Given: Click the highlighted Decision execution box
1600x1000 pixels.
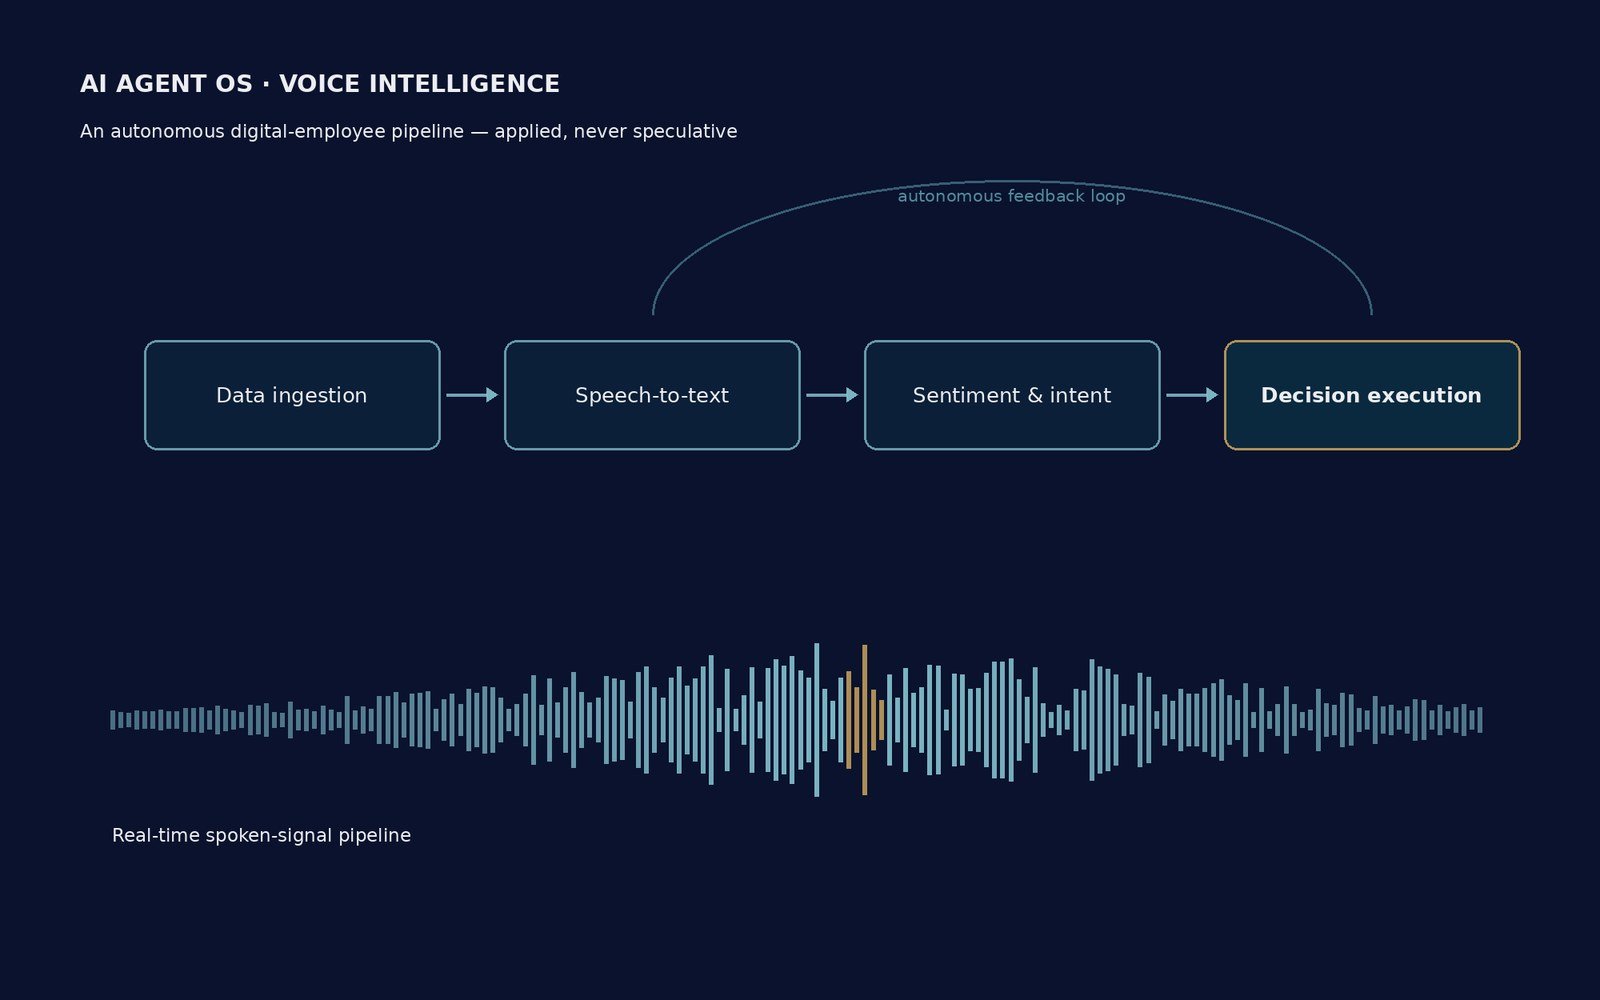Looking at the screenshot, I should 1372,395.
